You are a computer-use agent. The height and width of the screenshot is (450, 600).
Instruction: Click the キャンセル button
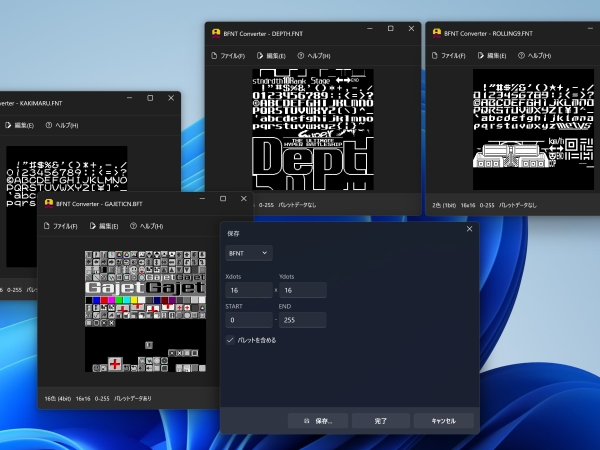point(443,421)
